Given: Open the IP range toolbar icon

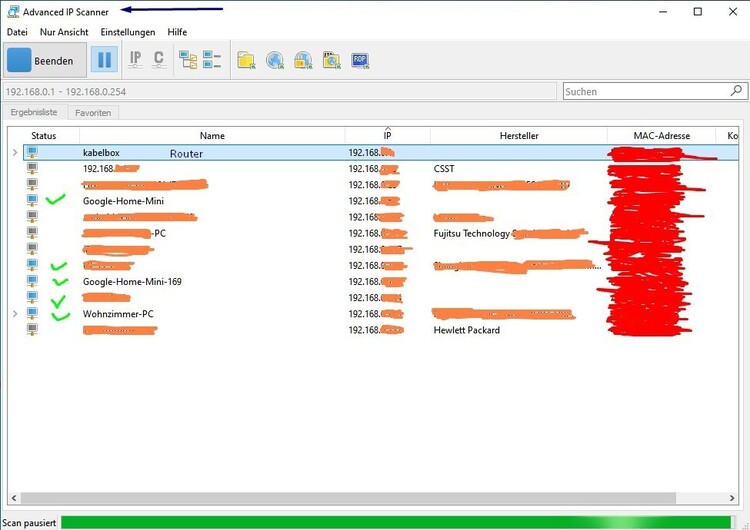Looking at the screenshot, I should 135,60.
